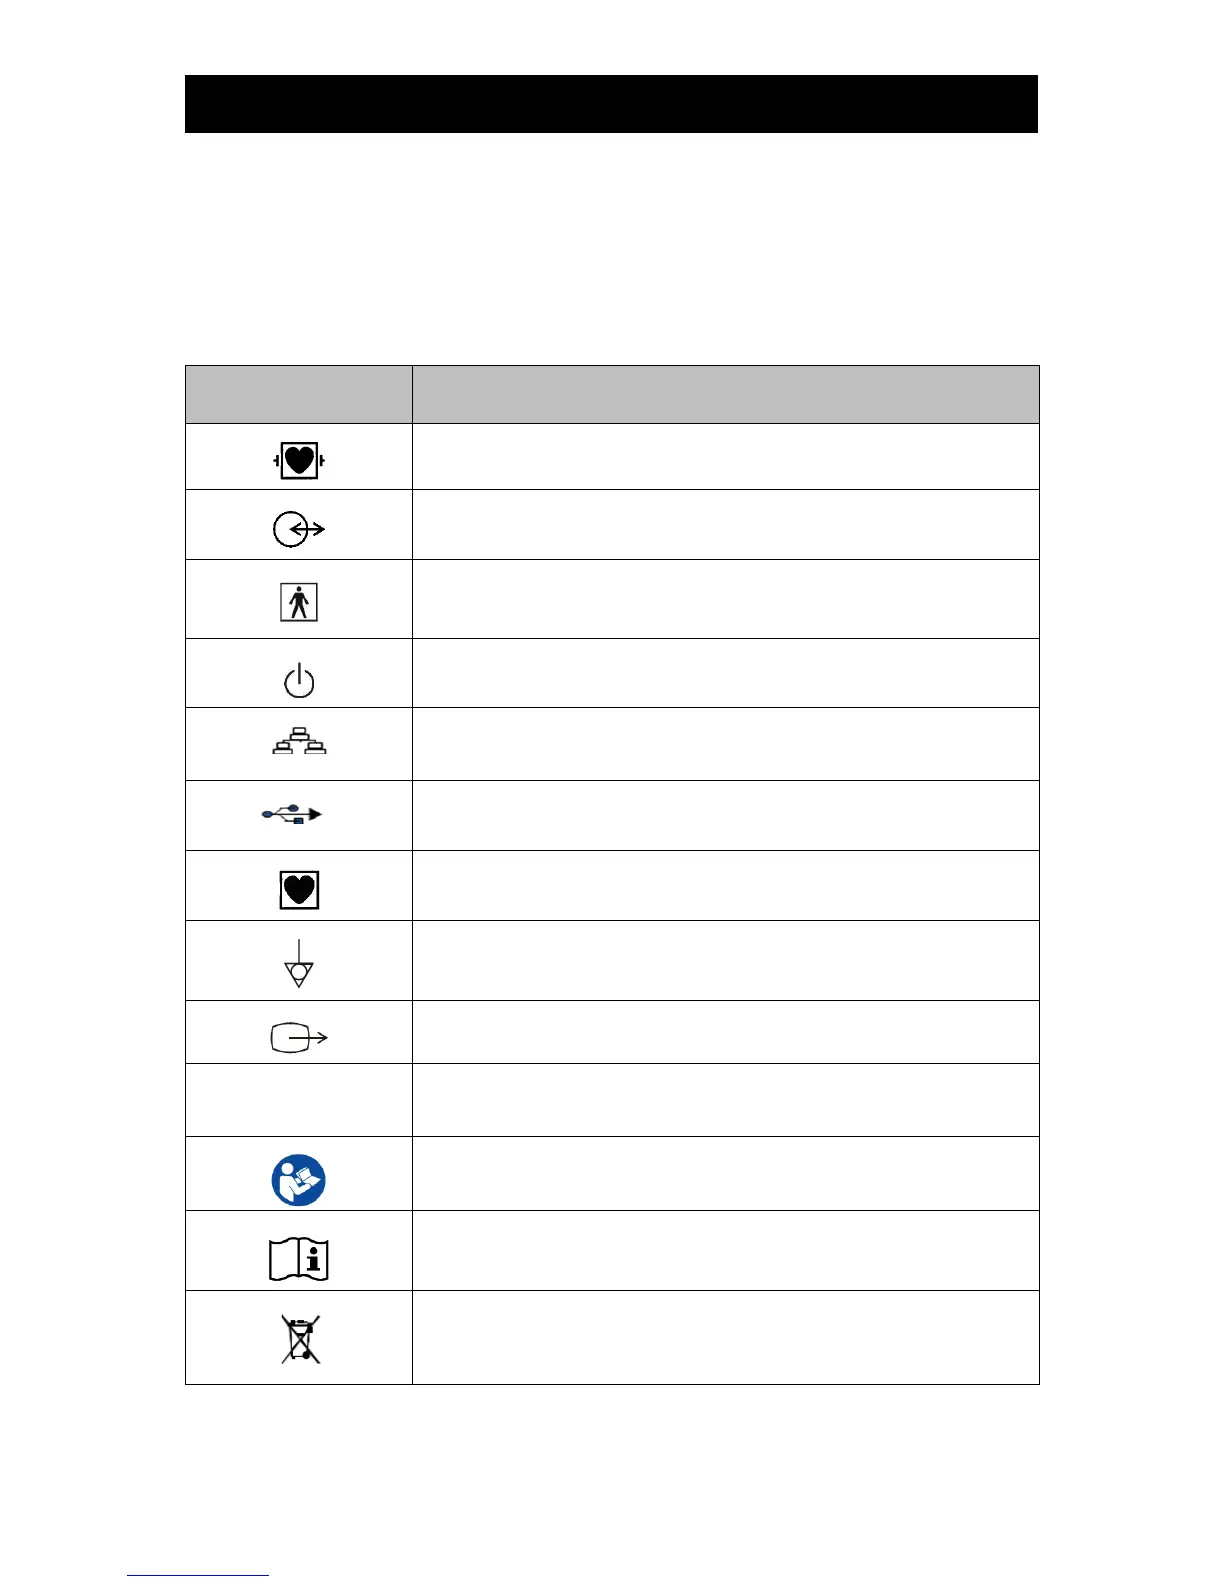Click the power standby symbol
1224x1584 pixels.
(x=299, y=681)
